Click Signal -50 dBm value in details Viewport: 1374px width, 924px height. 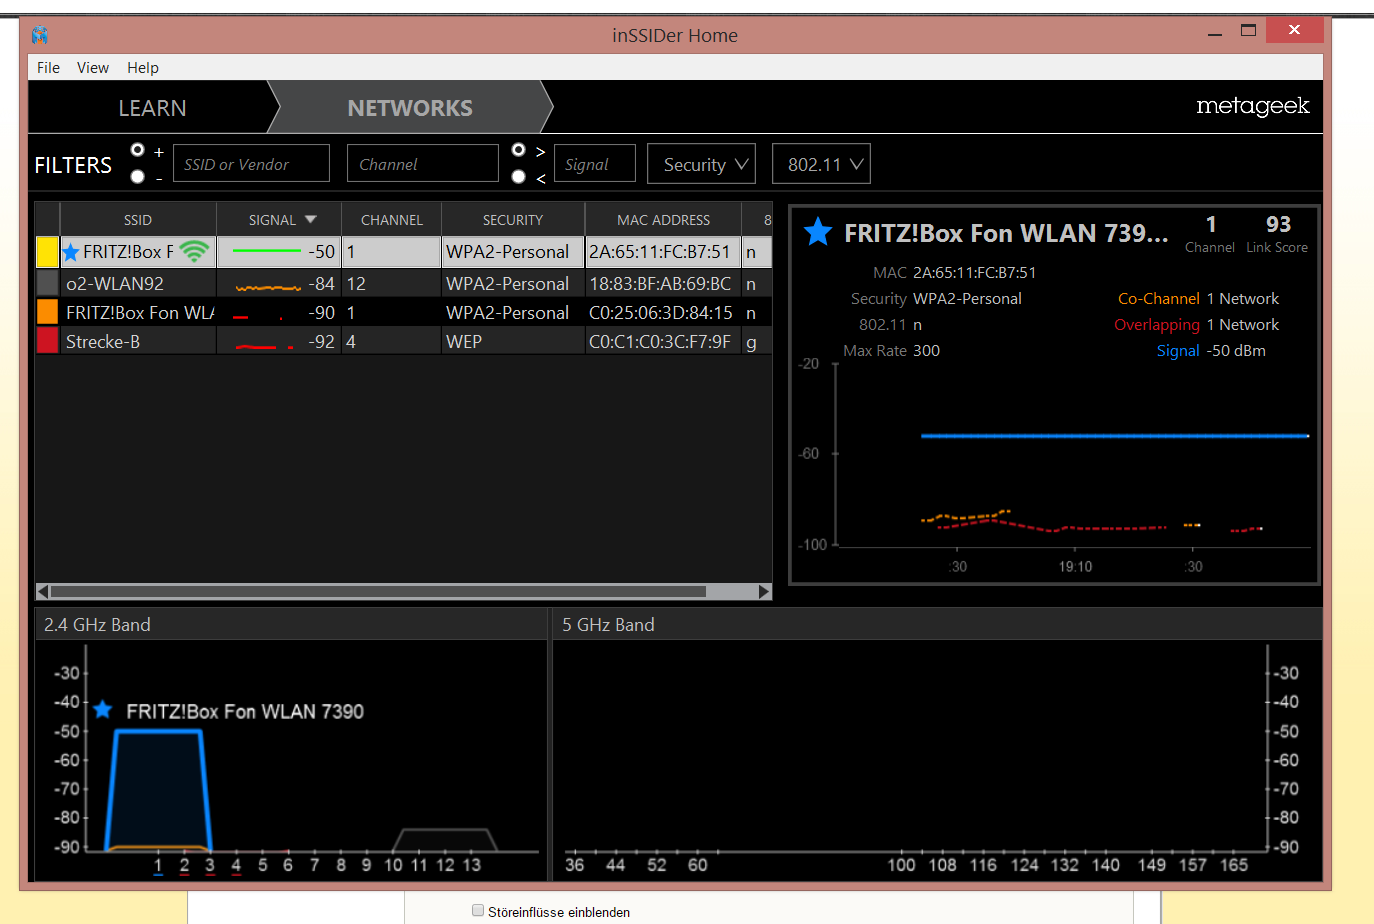[1236, 350]
